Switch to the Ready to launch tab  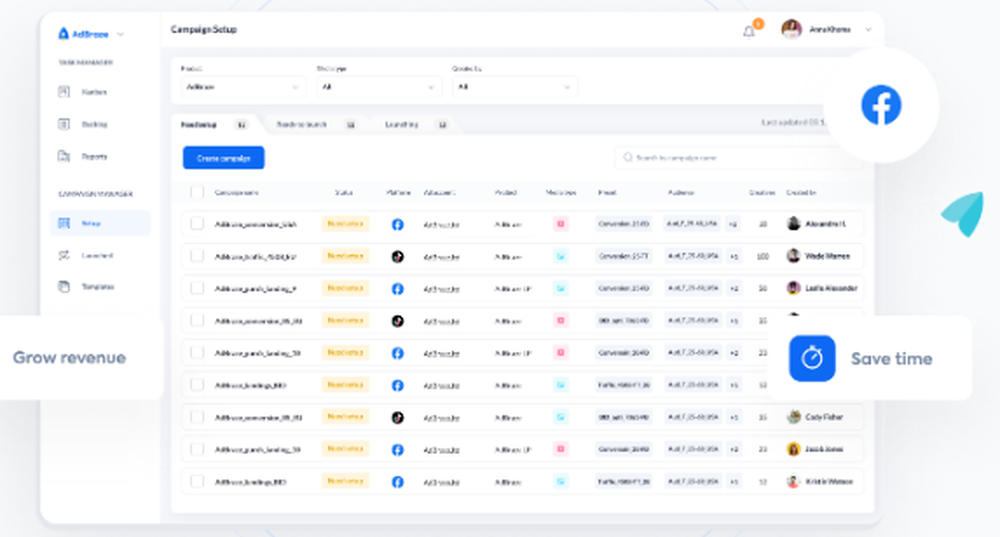click(x=316, y=124)
